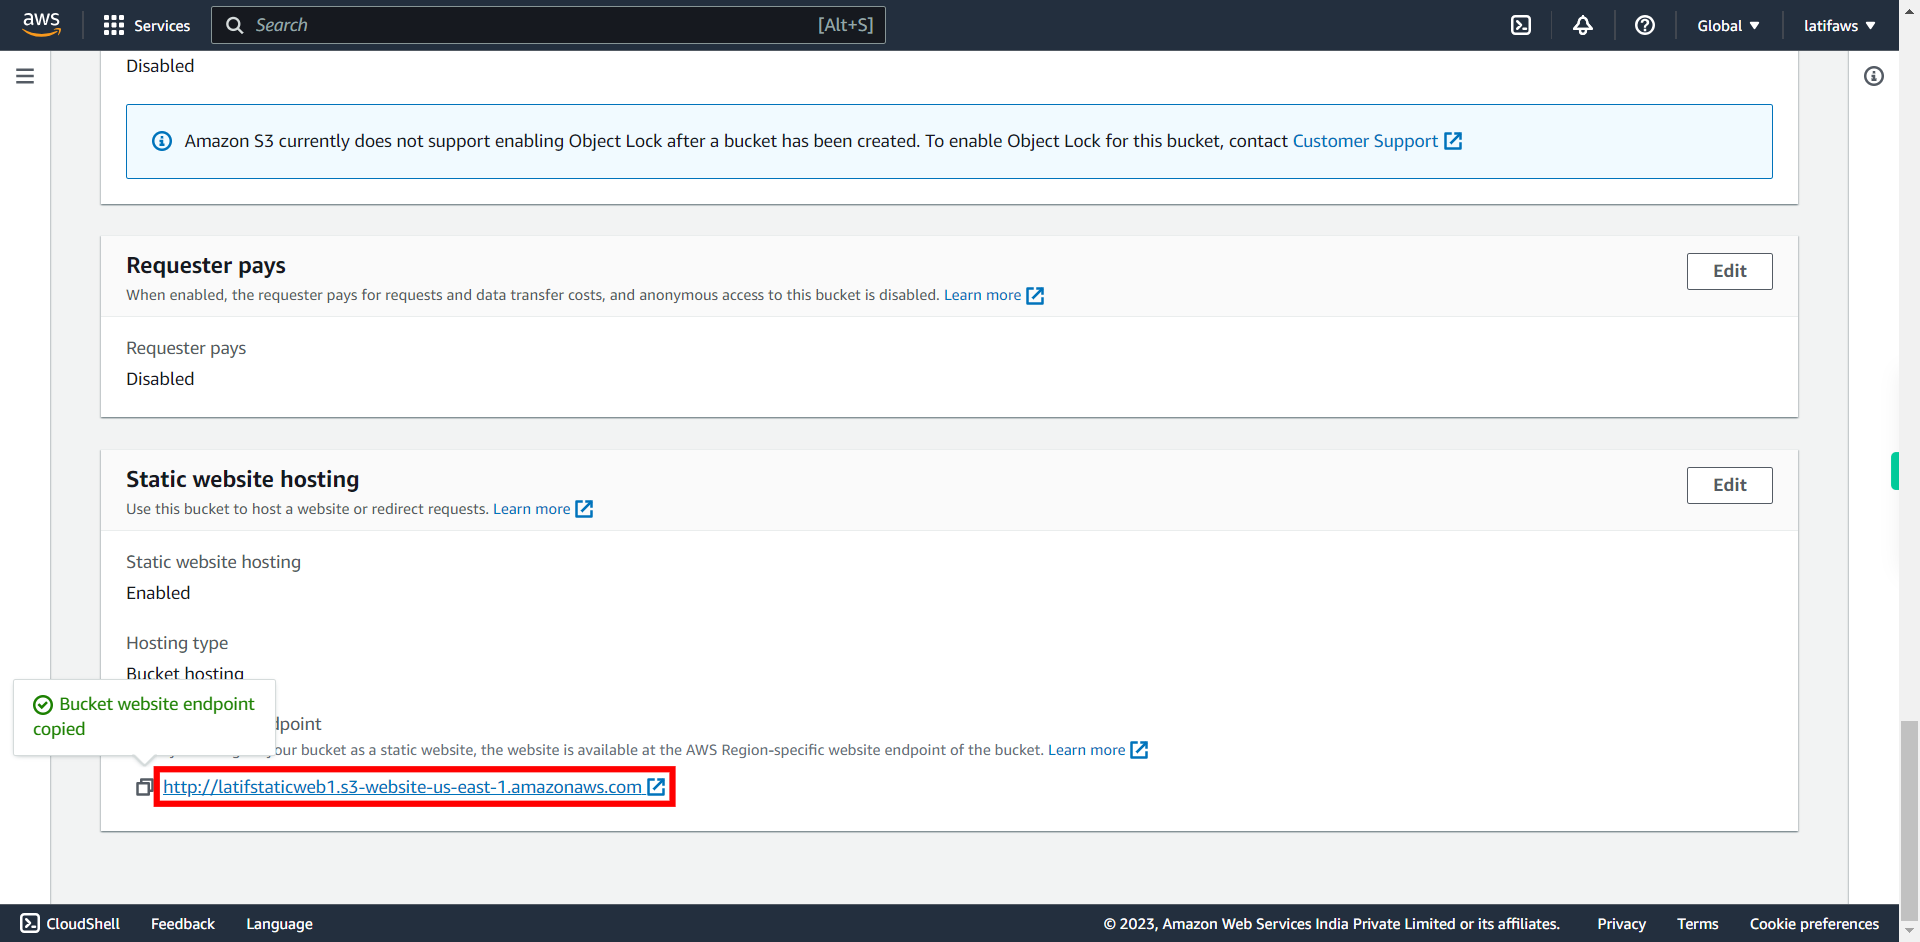Expand the Global region dropdown

(x=1727, y=25)
